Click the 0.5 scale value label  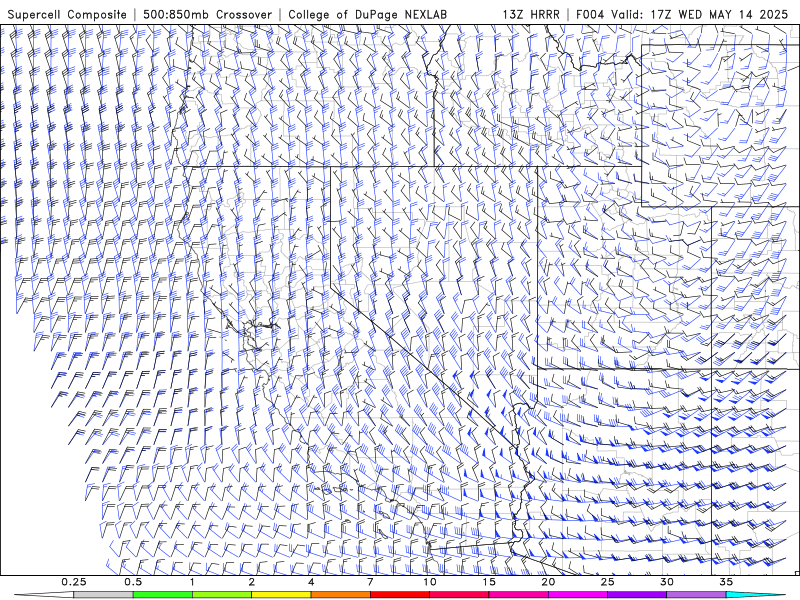coord(133,582)
